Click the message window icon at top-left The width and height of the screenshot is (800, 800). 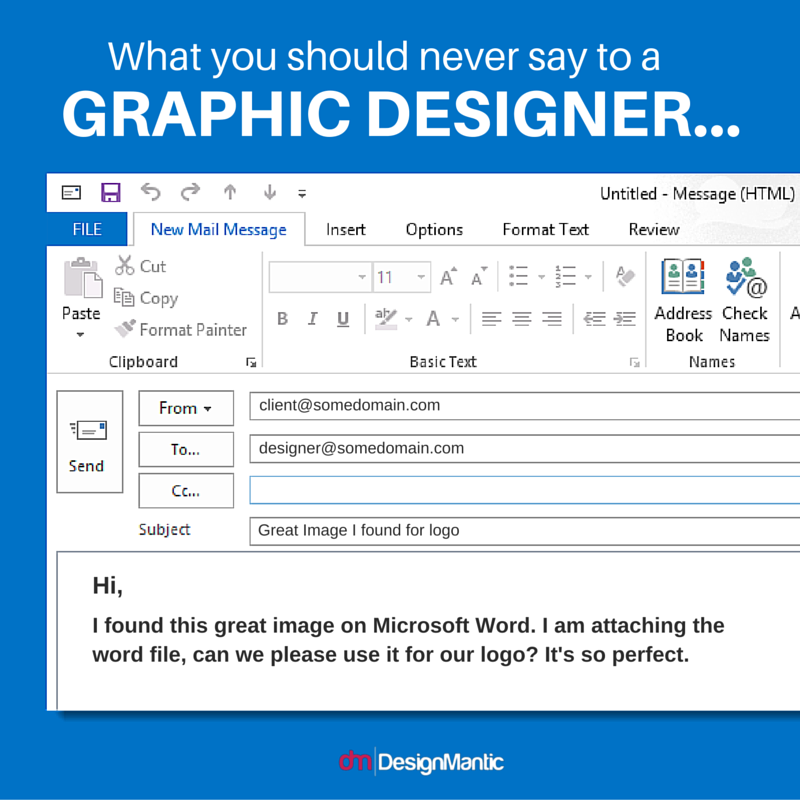(71, 192)
